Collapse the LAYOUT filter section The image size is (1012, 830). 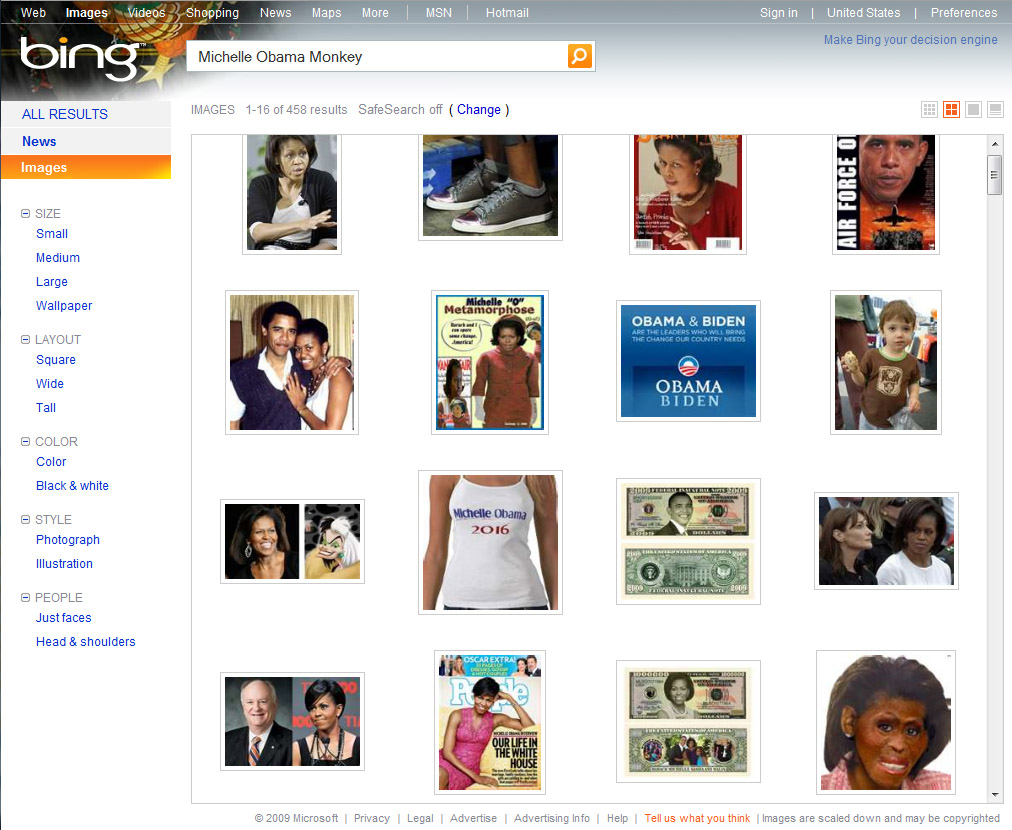26,340
